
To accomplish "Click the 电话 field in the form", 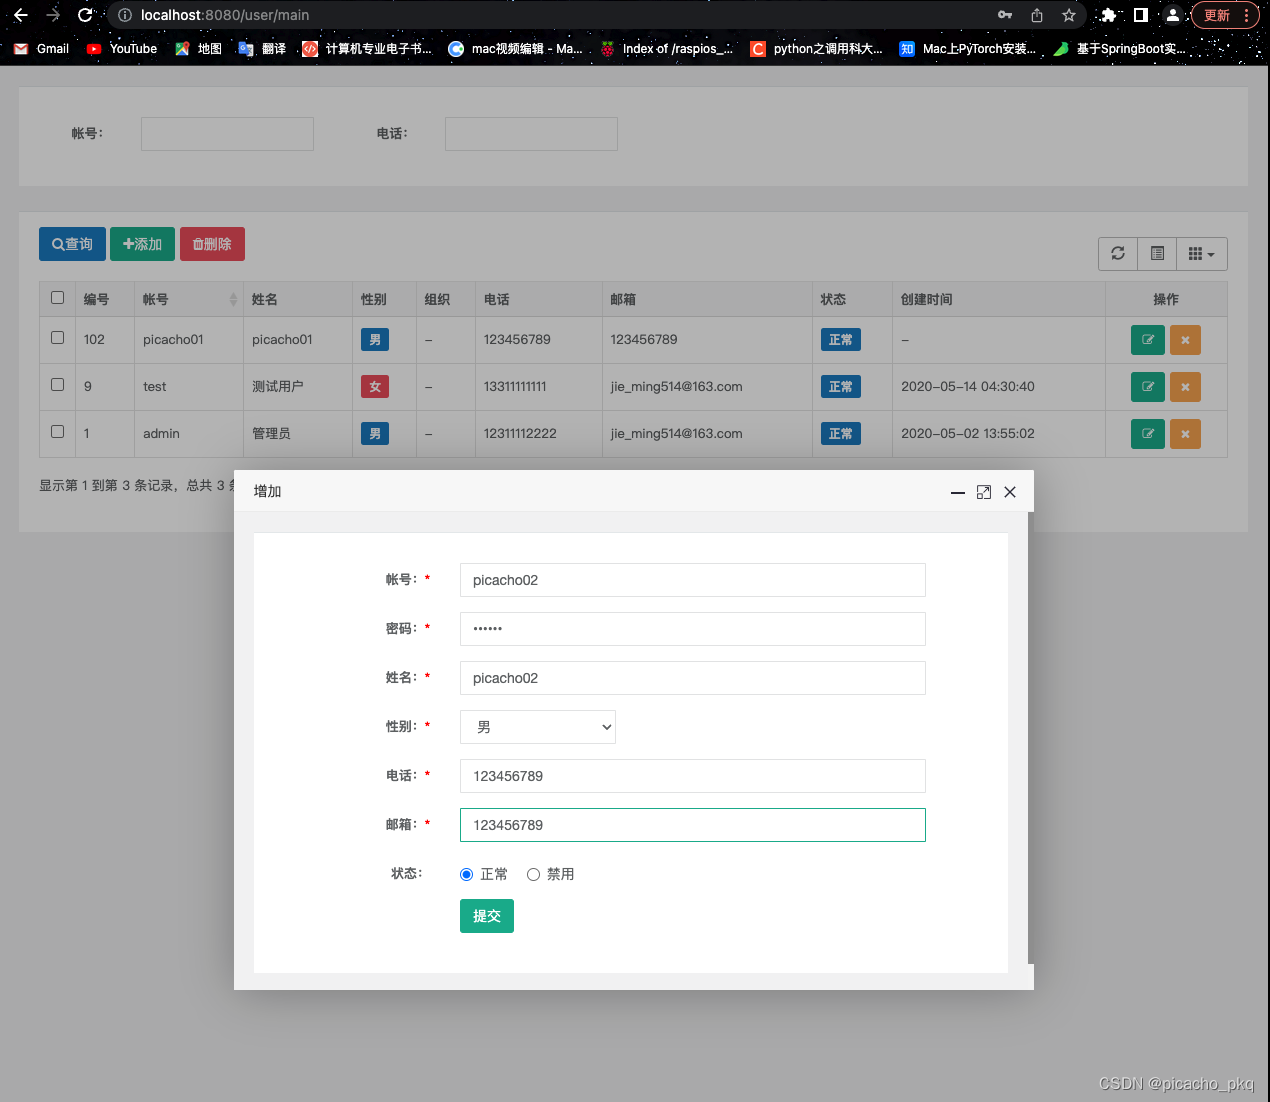I will coord(693,776).
